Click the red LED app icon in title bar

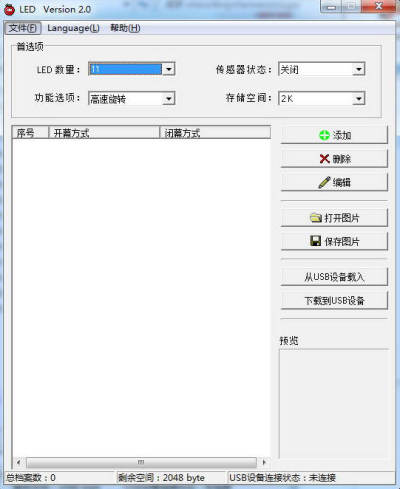click(9, 10)
